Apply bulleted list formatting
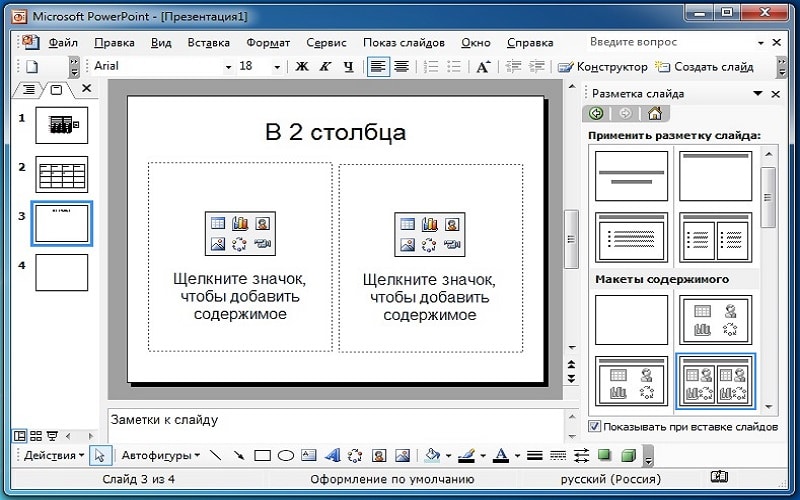Viewport: 800px width, 500px height. 454,67
